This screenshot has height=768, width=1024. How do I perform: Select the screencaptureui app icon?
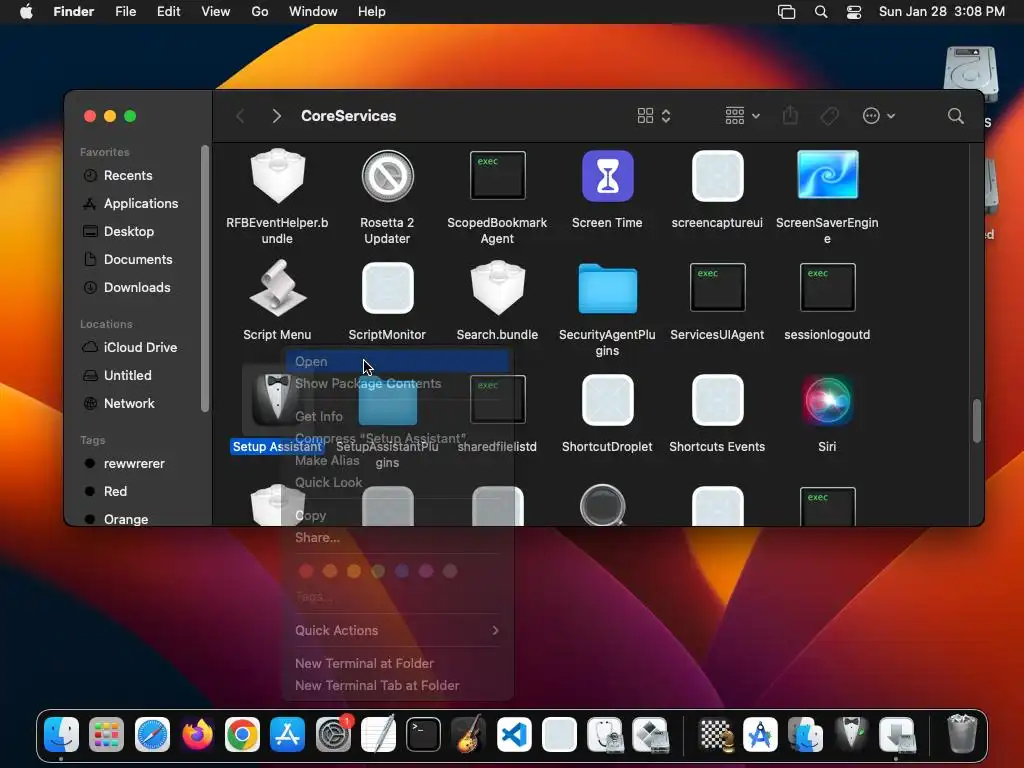click(717, 176)
